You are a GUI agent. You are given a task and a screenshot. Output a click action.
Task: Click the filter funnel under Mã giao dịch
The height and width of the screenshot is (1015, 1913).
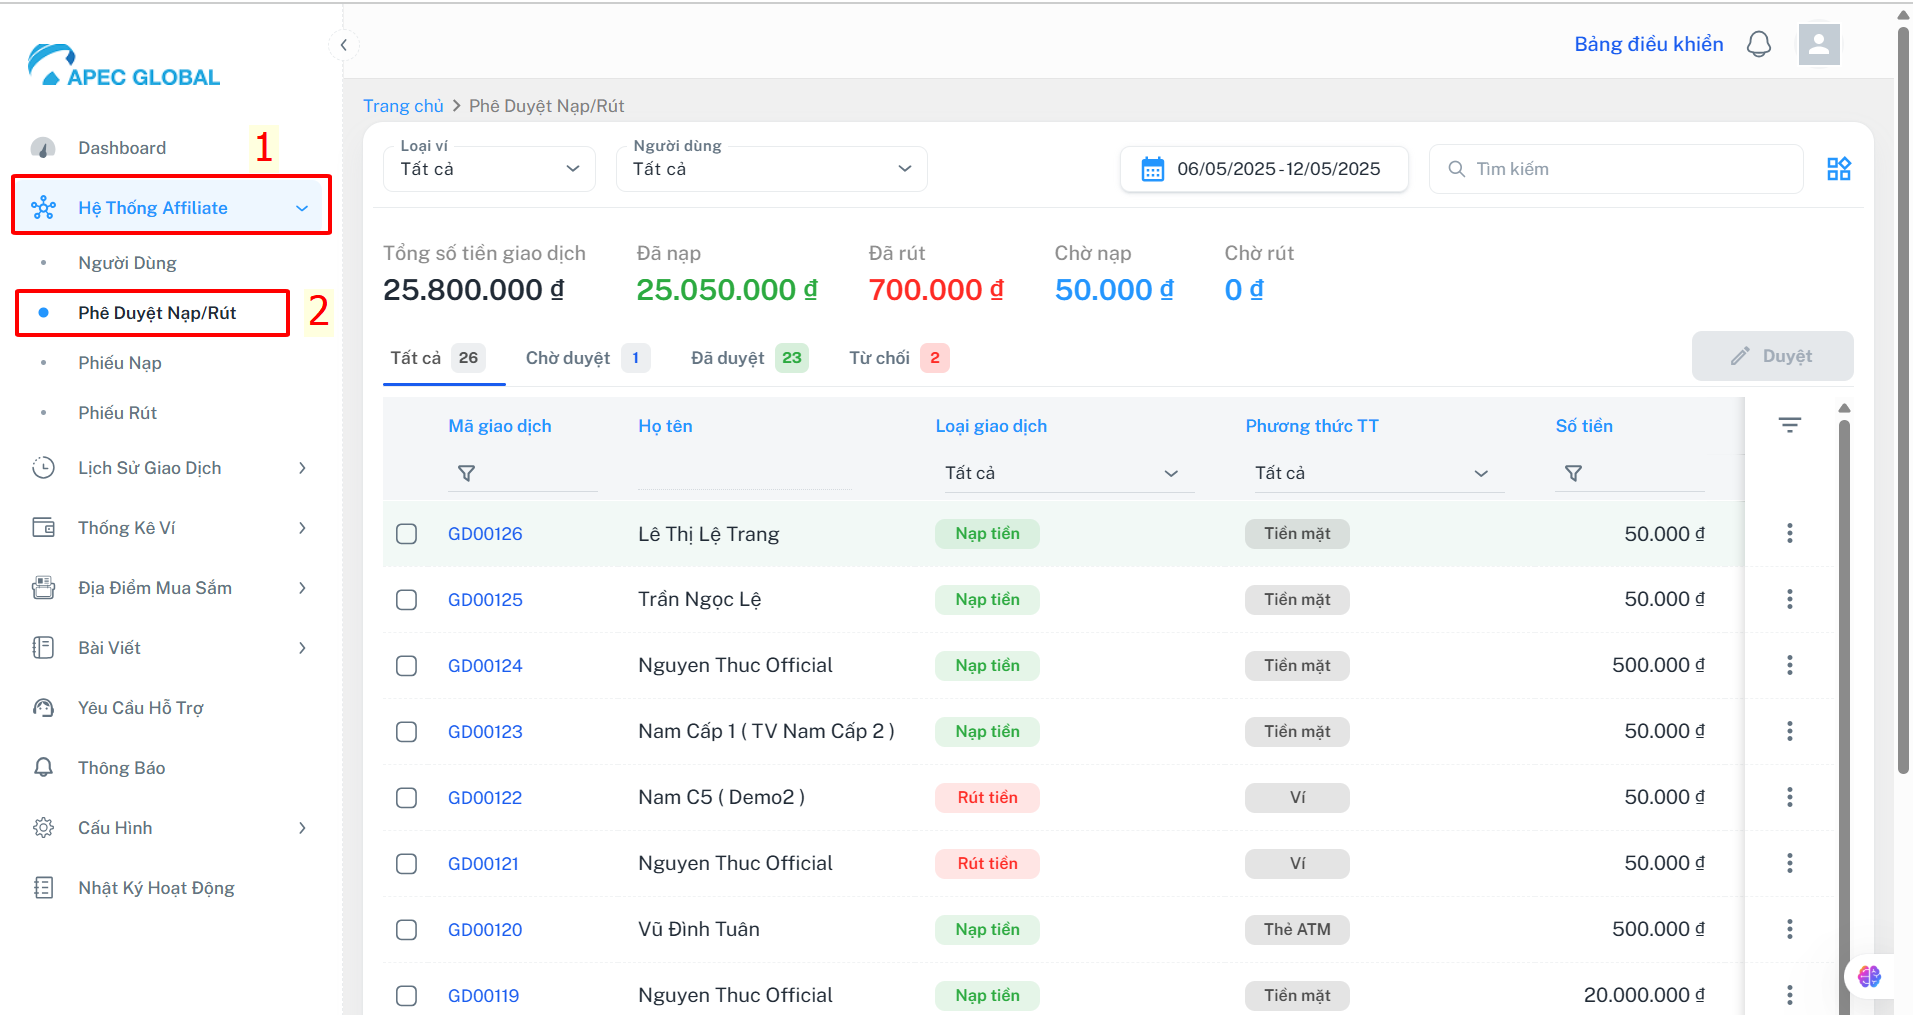[466, 473]
